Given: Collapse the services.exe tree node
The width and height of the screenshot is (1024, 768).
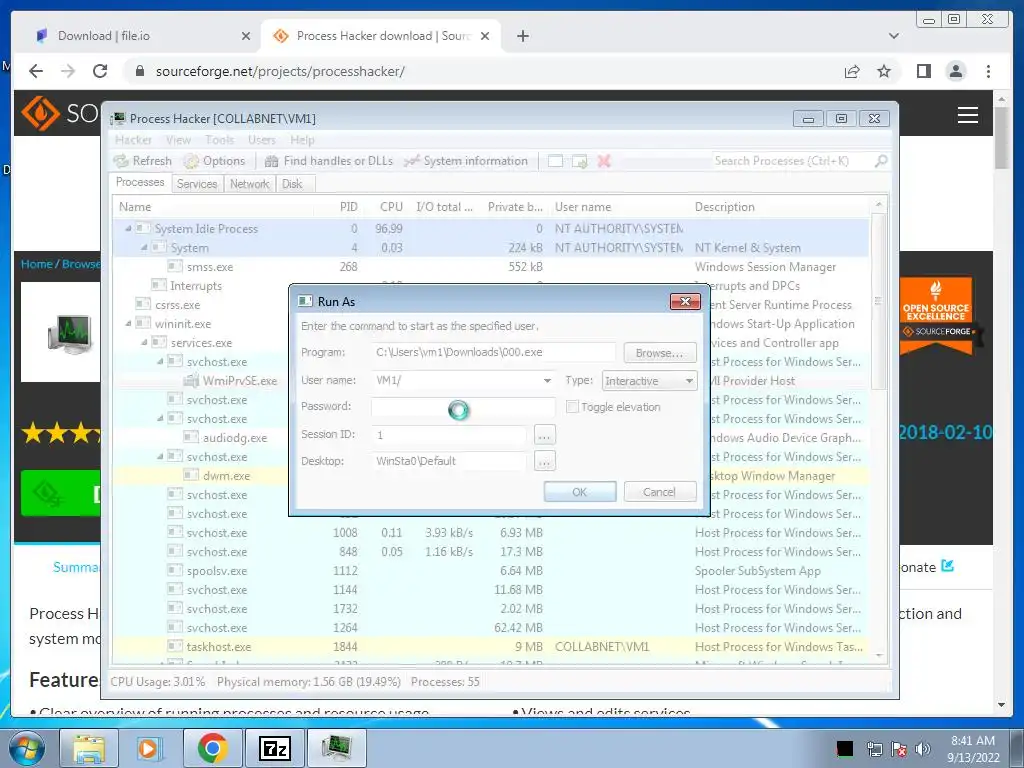Looking at the screenshot, I should pos(144,342).
